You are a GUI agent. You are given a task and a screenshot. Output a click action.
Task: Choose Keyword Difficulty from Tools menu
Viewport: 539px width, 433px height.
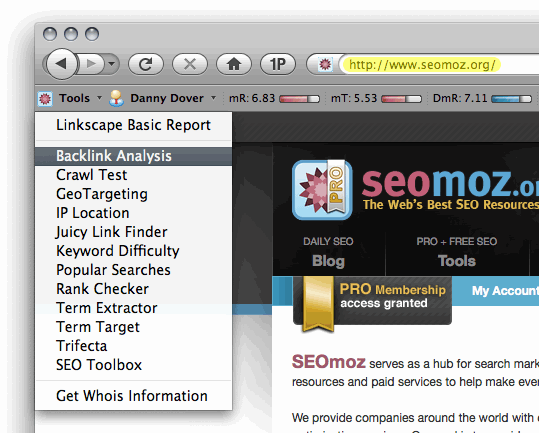[133, 251]
